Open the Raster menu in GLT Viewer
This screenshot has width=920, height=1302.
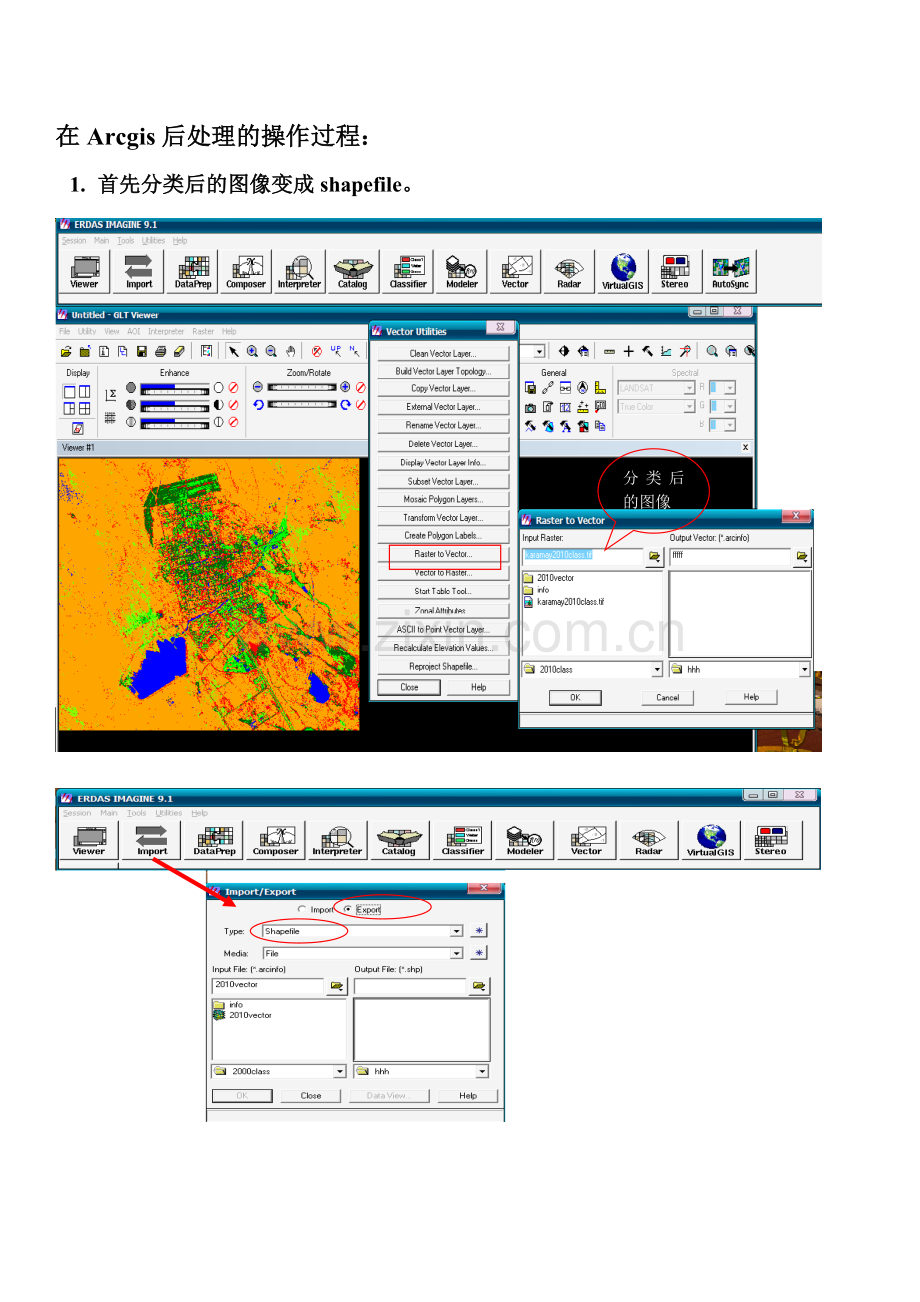[203, 331]
